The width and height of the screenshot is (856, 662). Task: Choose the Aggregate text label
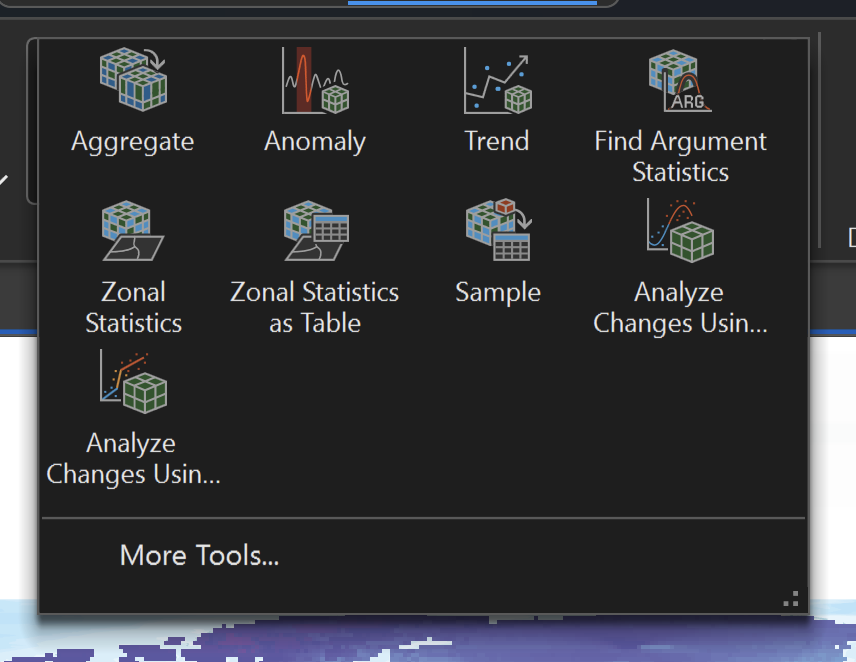[133, 142]
